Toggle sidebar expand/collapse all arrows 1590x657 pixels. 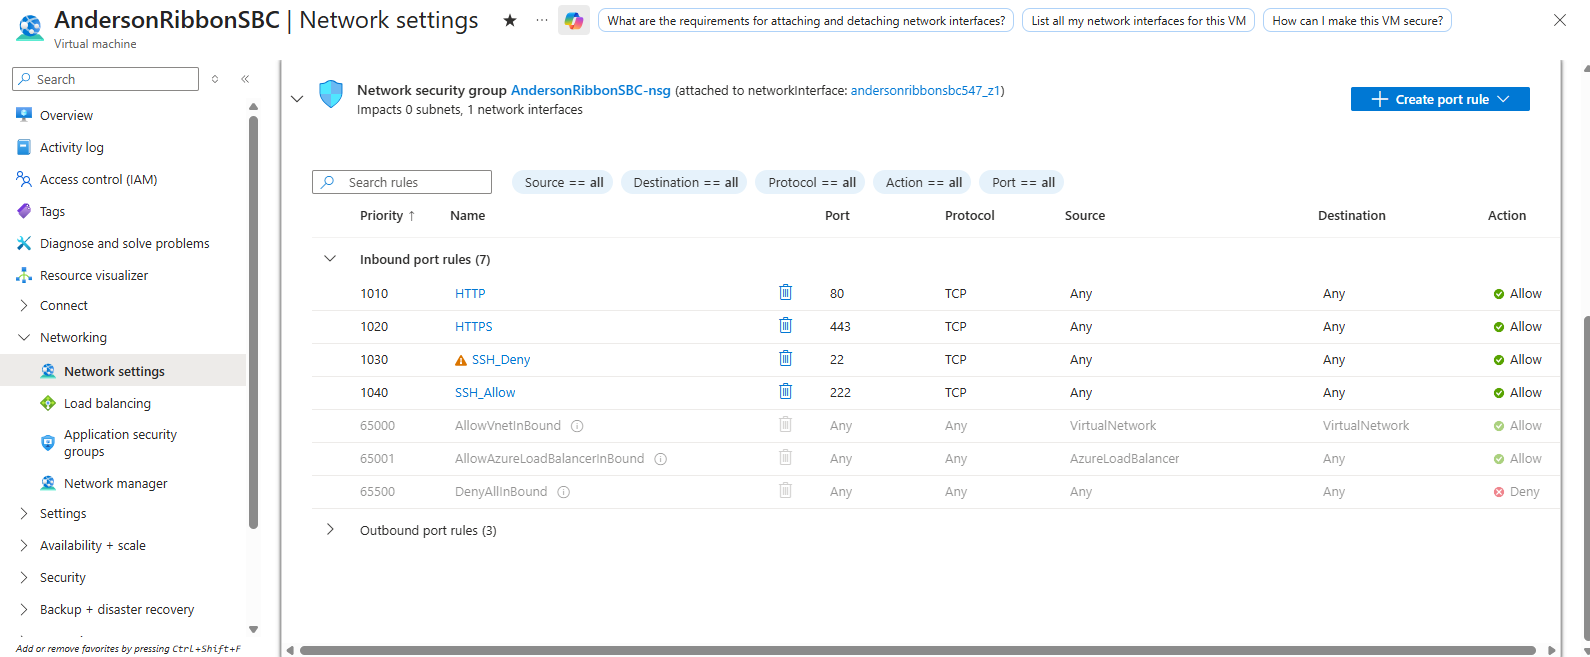pyautogui.click(x=214, y=79)
